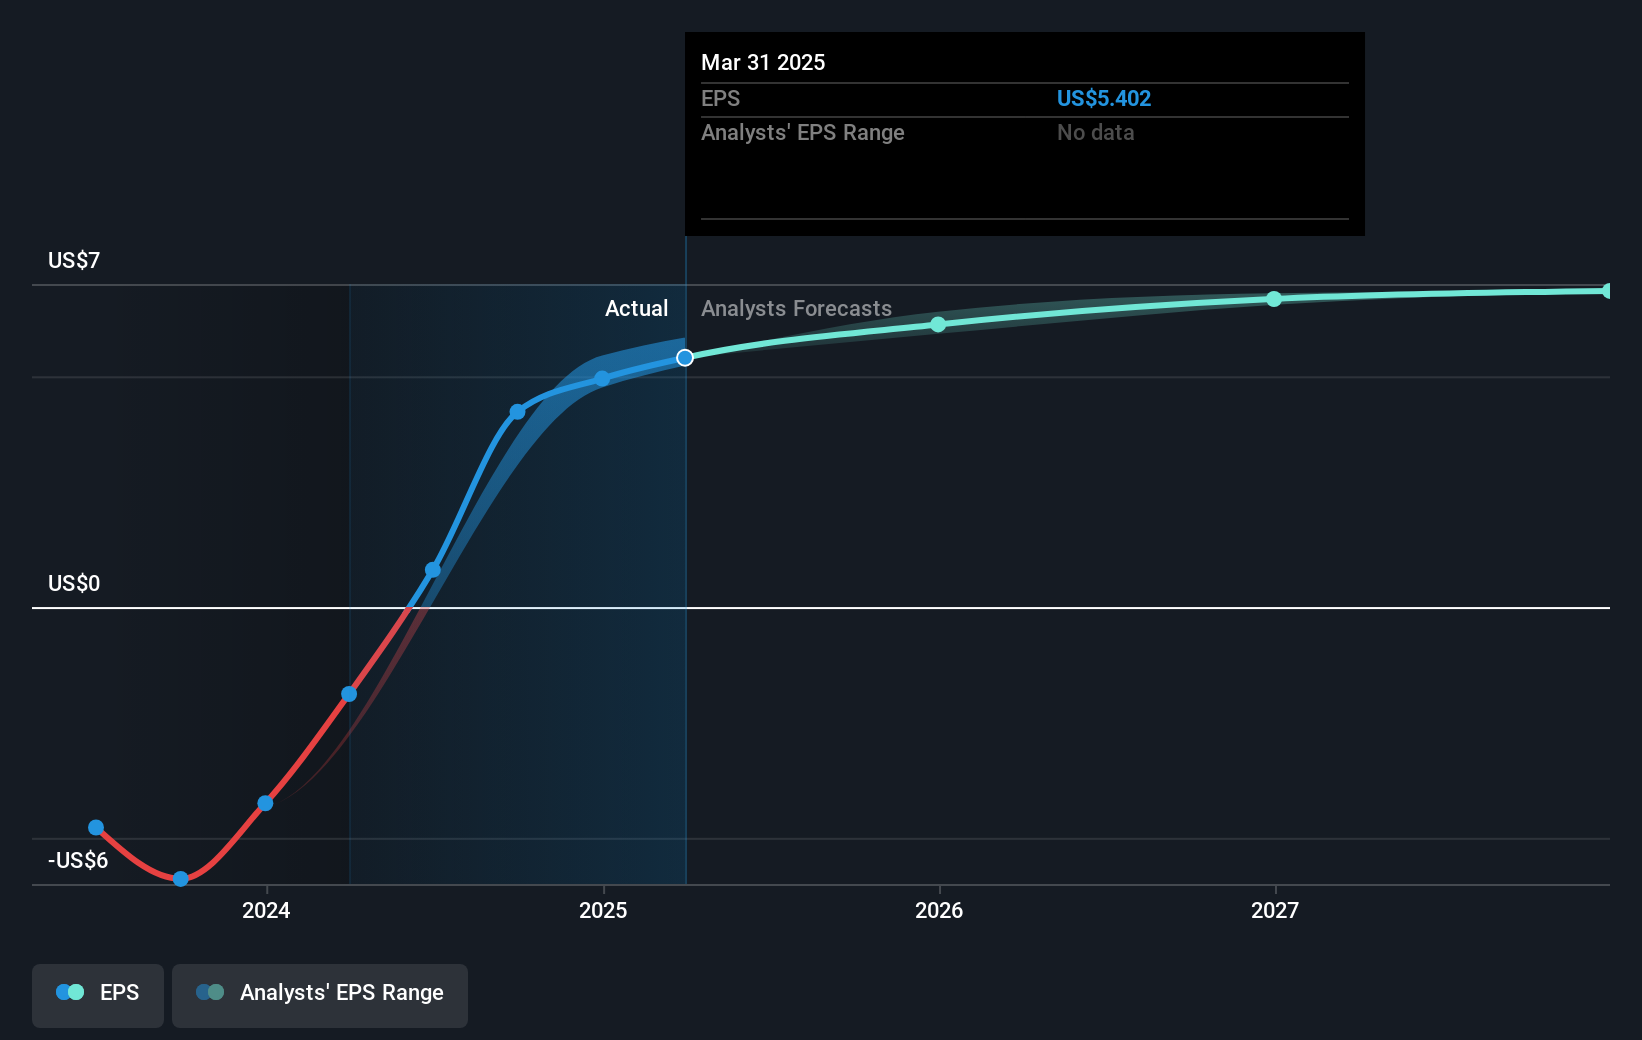Image resolution: width=1642 pixels, height=1040 pixels.
Task: Click the highlighted Mar 31 2025 data point
Action: [x=685, y=358]
